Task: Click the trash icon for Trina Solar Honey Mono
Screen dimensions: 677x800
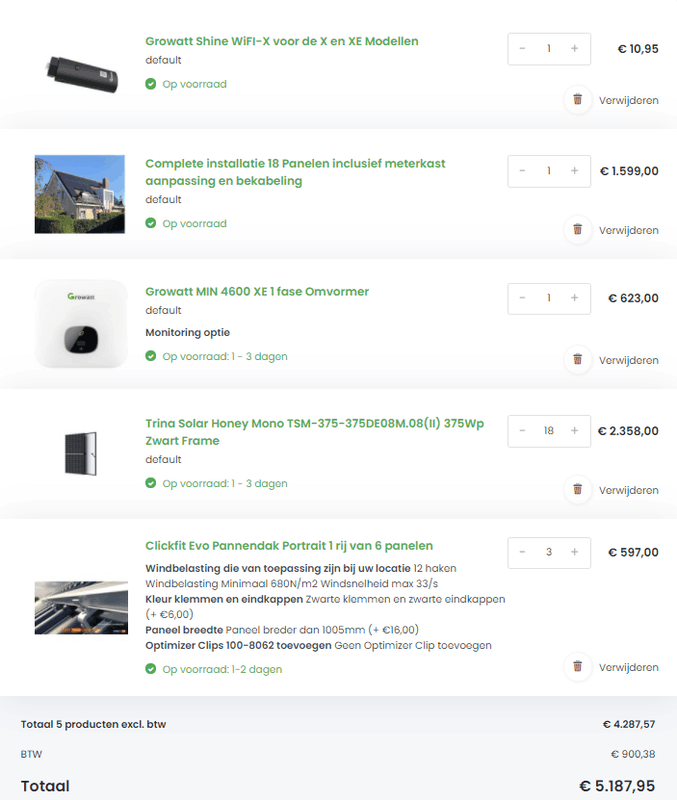Action: (x=578, y=491)
